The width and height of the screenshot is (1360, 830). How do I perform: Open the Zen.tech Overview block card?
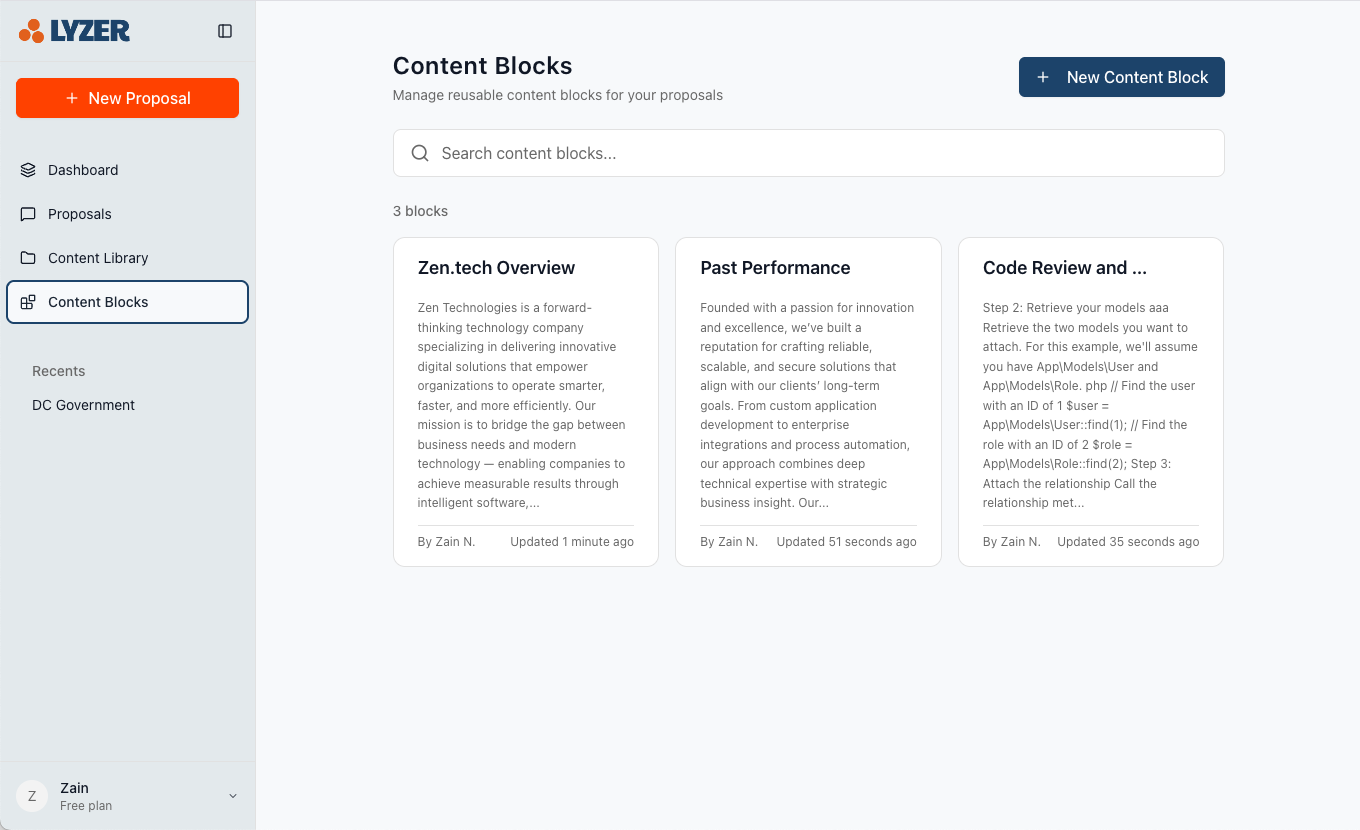[525, 401]
